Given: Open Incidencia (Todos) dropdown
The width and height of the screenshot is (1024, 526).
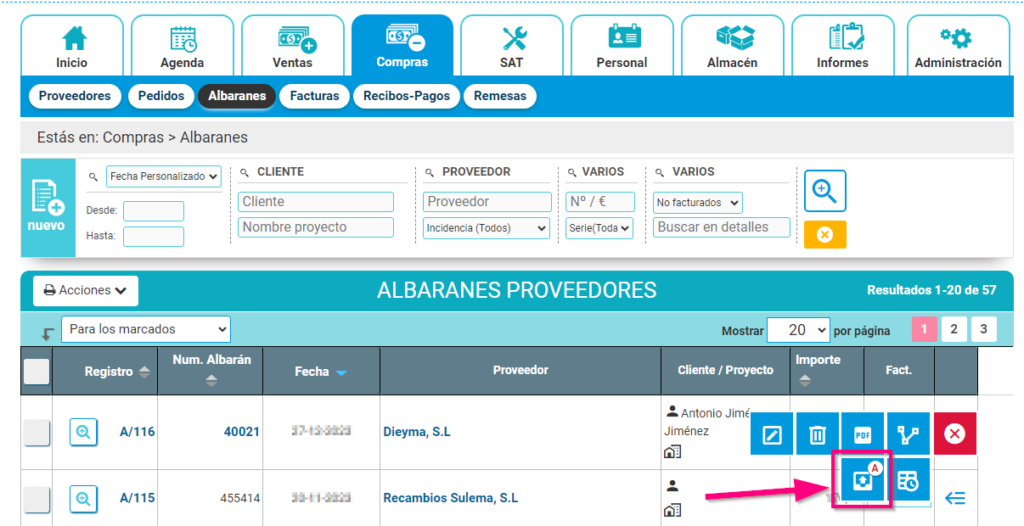Looking at the screenshot, I should [x=487, y=229].
